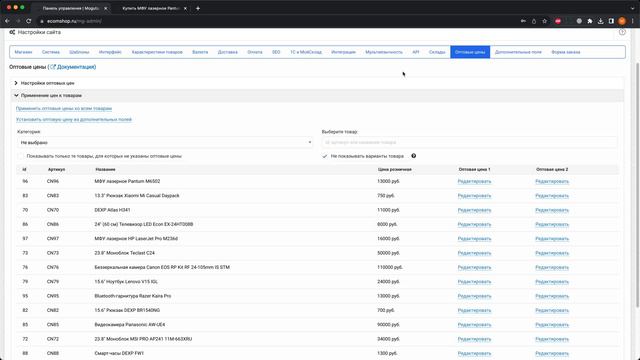Select the product name 'Рюкзак Xiaomi Mi Casual Daypack'
This screenshot has height=360, width=640.
(x=137, y=196)
